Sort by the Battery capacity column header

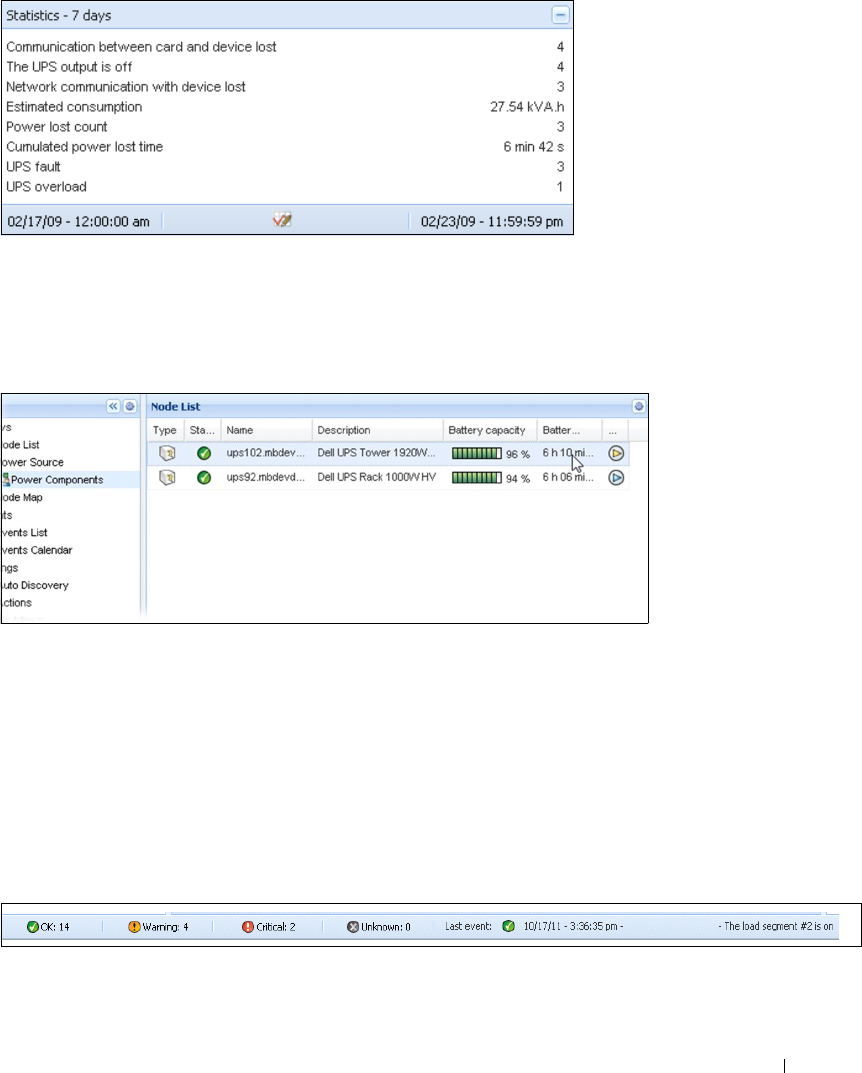tap(490, 430)
